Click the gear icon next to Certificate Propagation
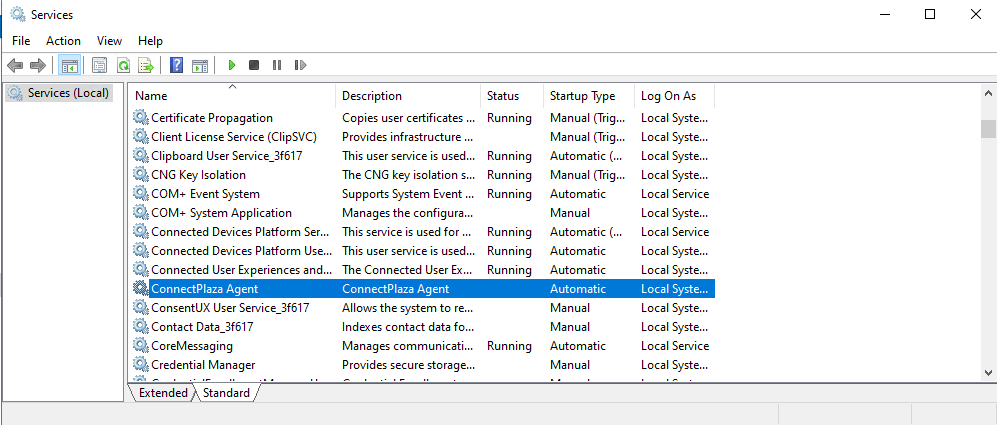 tap(140, 118)
